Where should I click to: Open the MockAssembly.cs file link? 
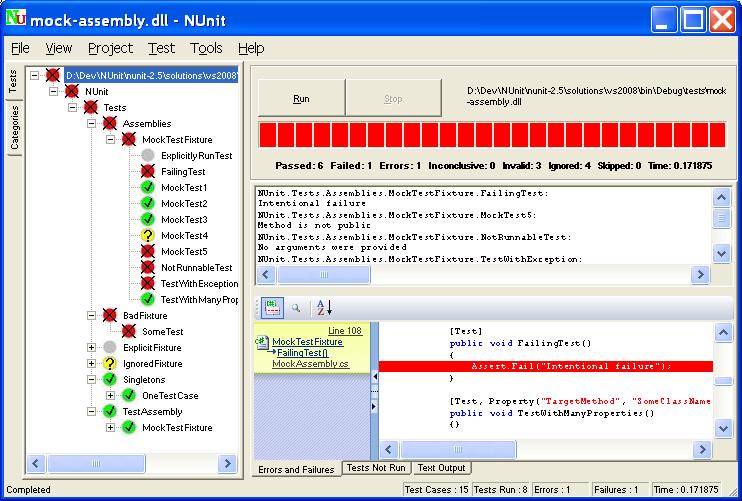click(x=310, y=364)
